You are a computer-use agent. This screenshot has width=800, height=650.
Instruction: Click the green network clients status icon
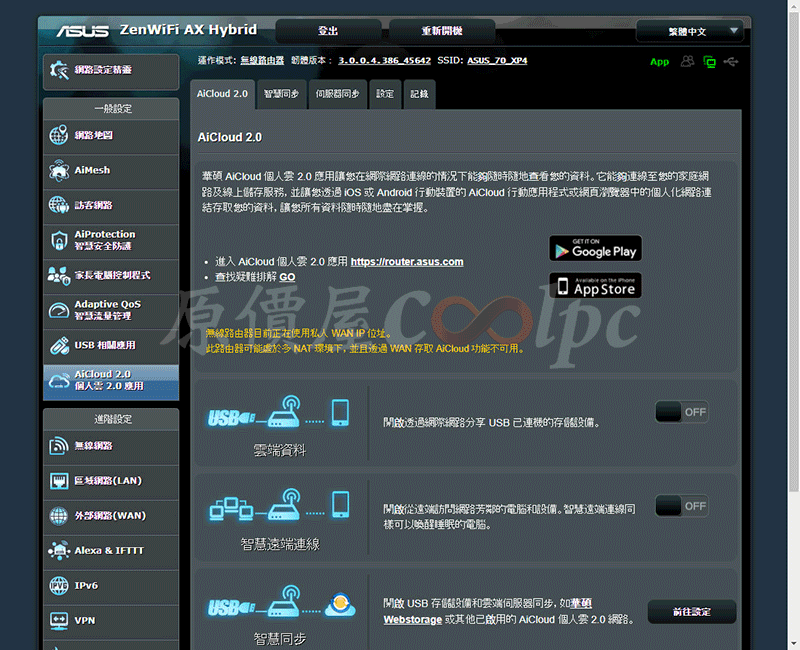[709, 62]
